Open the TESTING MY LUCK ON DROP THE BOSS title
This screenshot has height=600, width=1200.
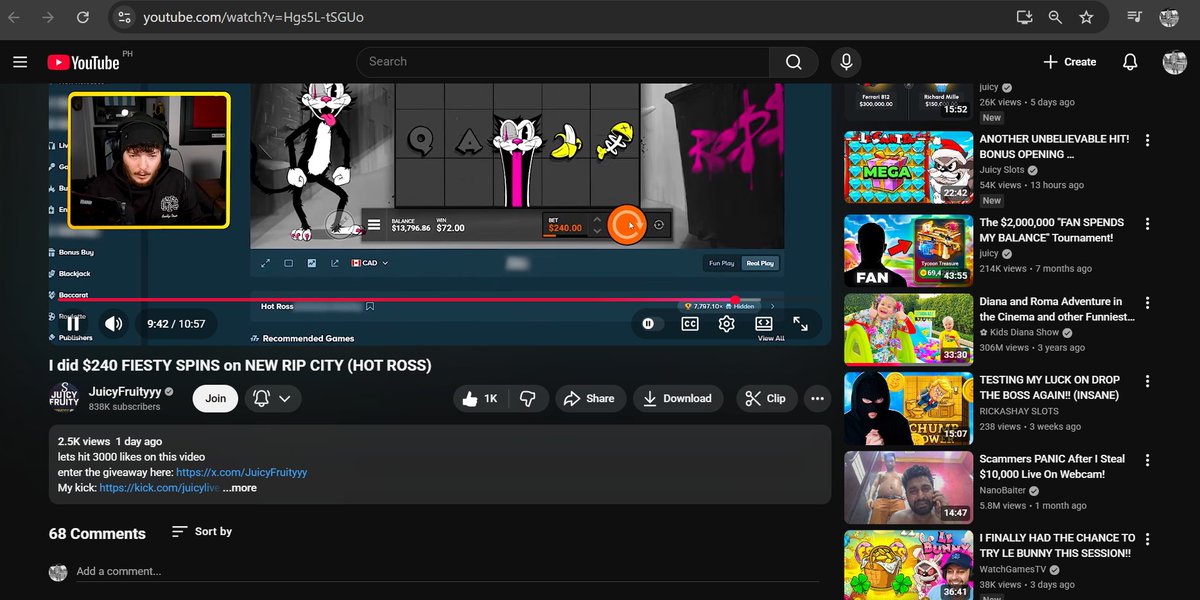coord(1050,388)
